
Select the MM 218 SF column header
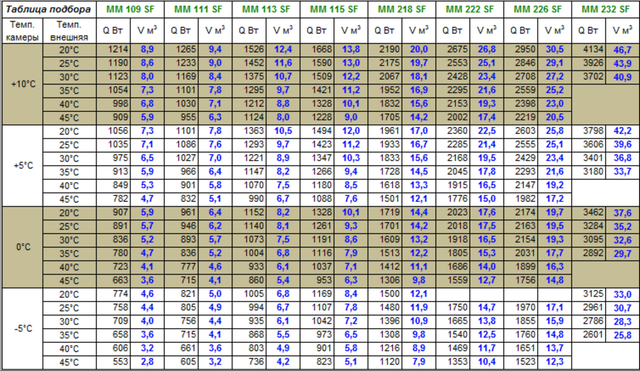point(402,9)
